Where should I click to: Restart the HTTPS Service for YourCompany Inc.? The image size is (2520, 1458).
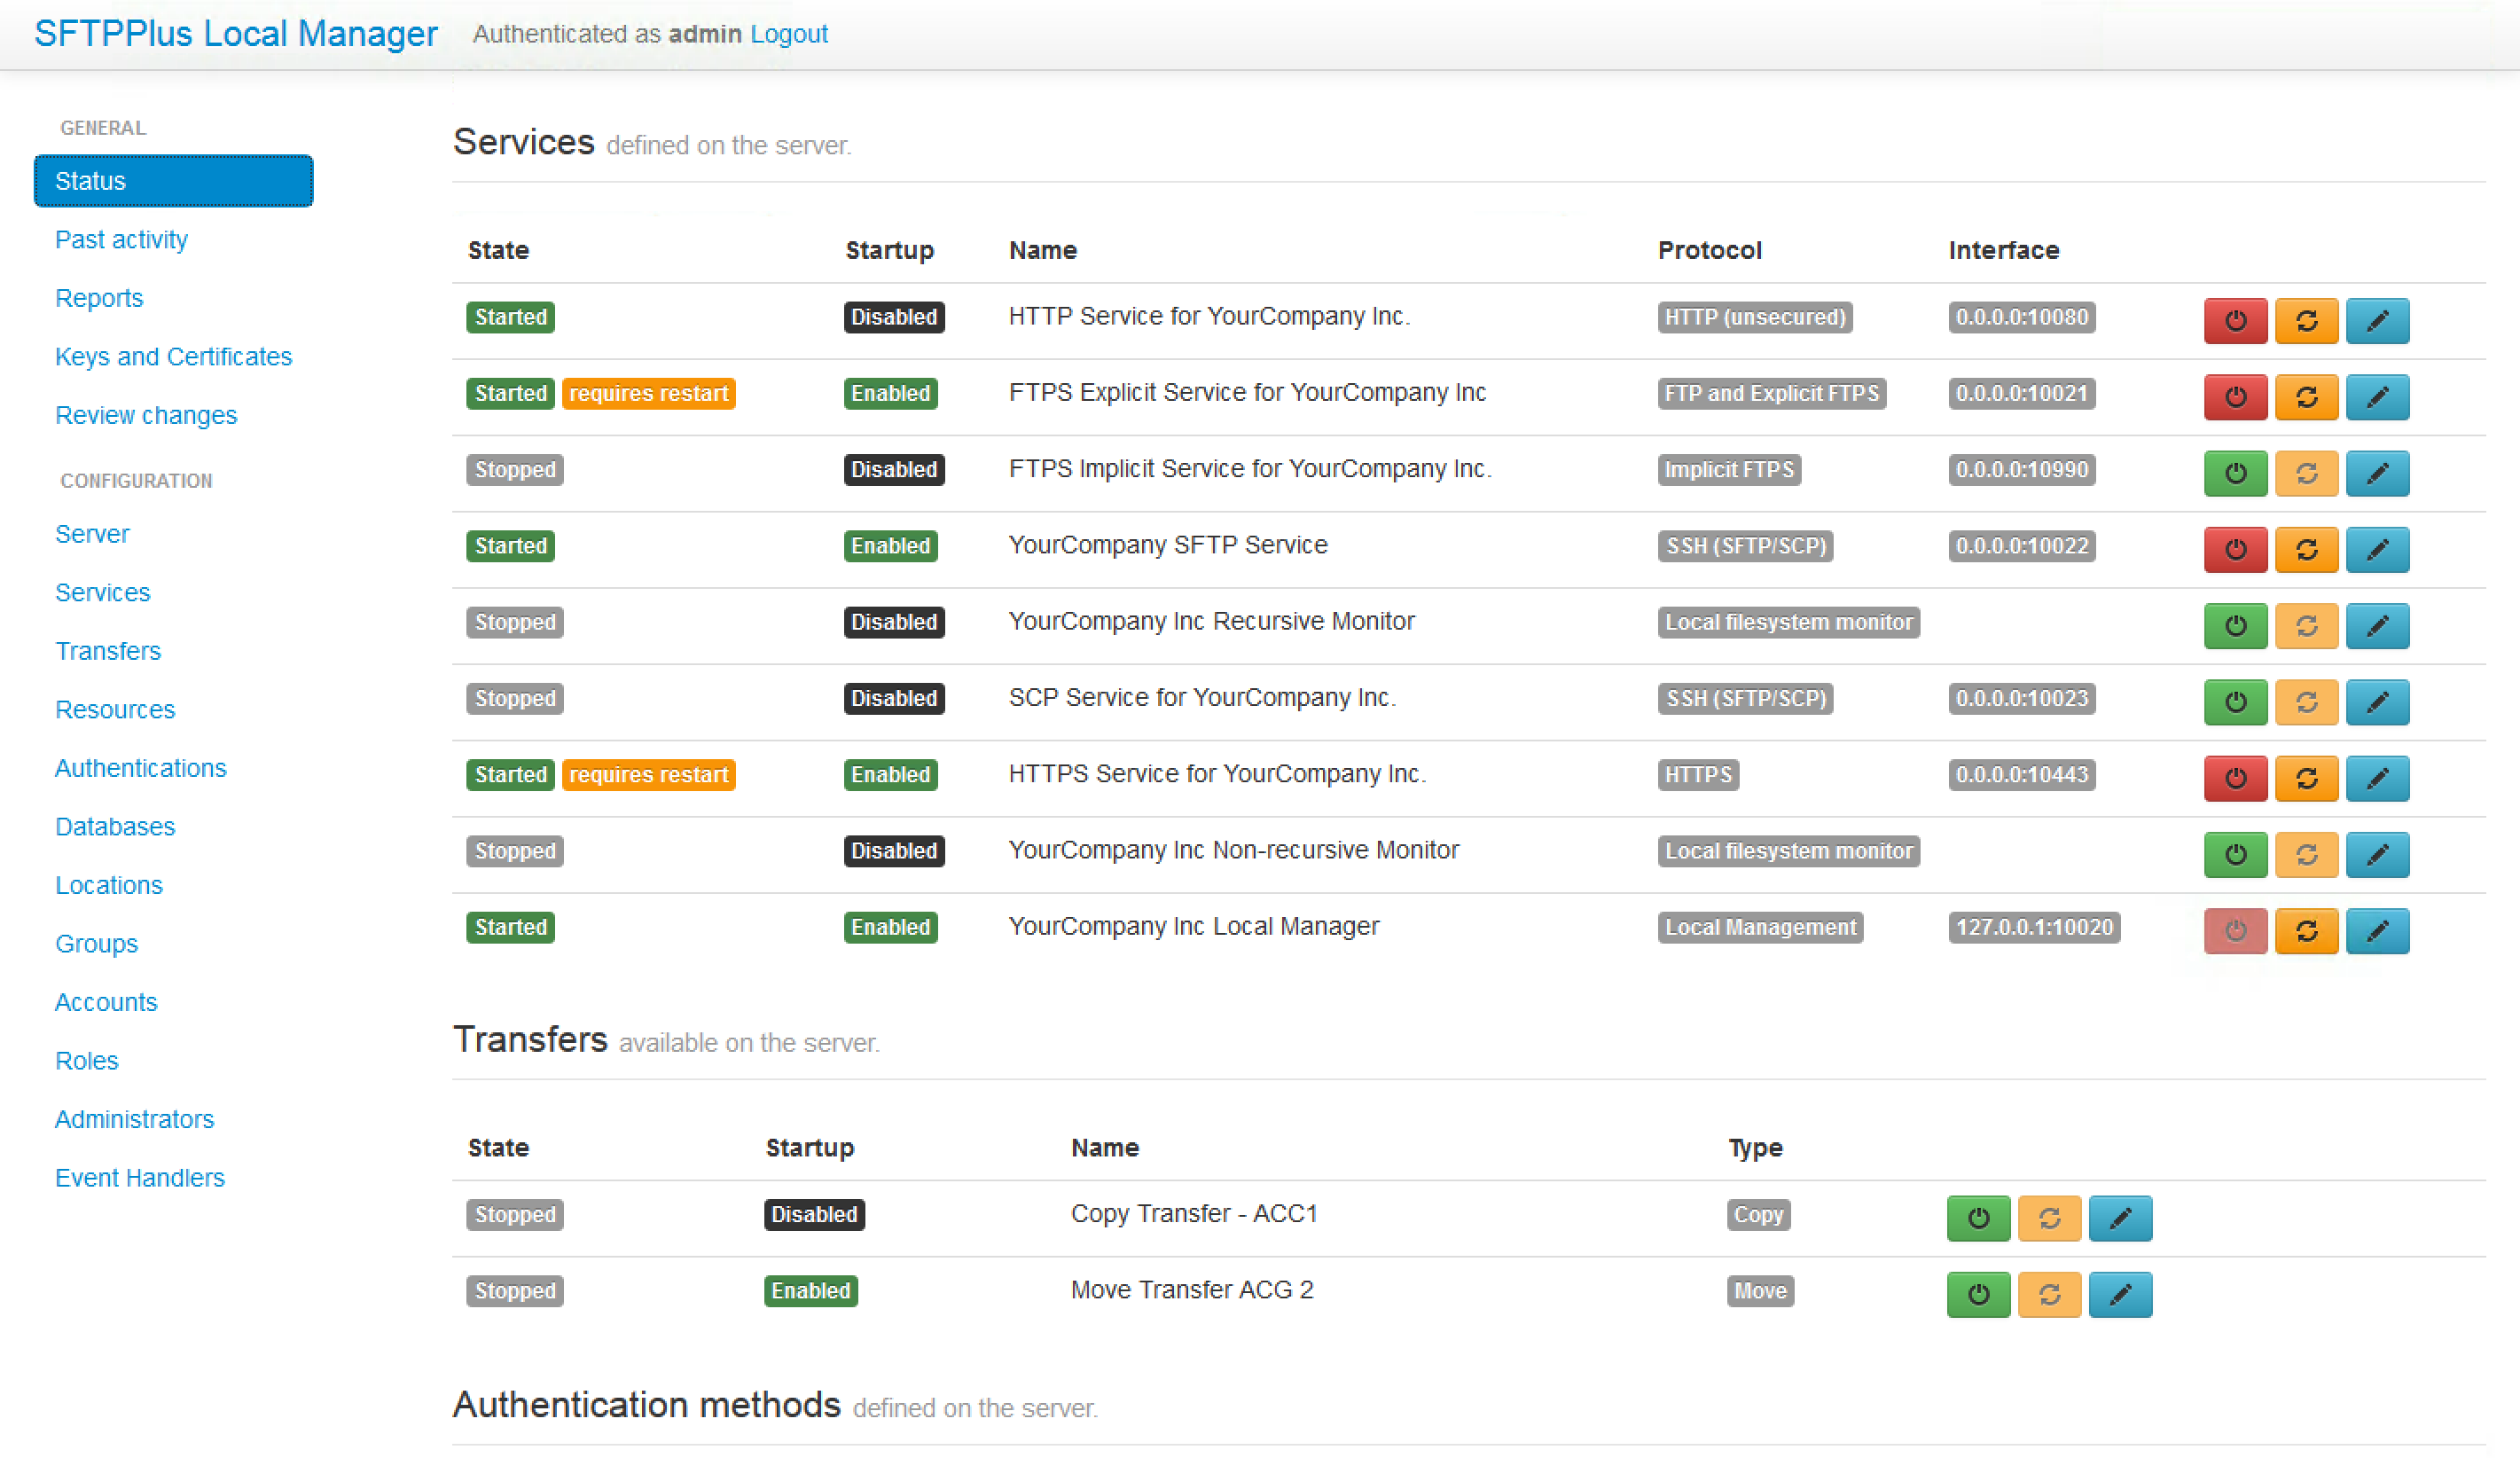click(2306, 778)
